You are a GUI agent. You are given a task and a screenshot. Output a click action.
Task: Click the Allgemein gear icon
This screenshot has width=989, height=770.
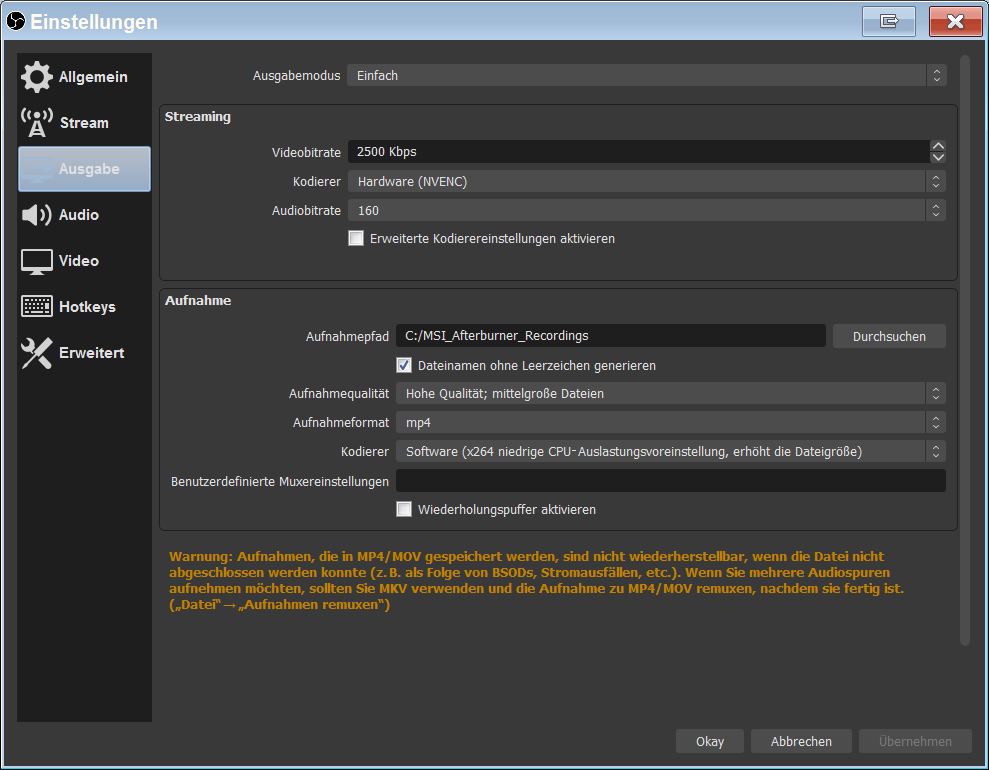click(37, 77)
